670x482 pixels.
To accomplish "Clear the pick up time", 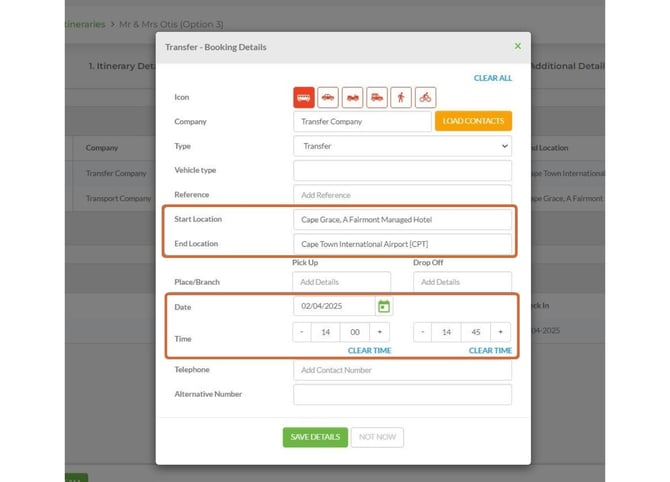I will (x=370, y=350).
